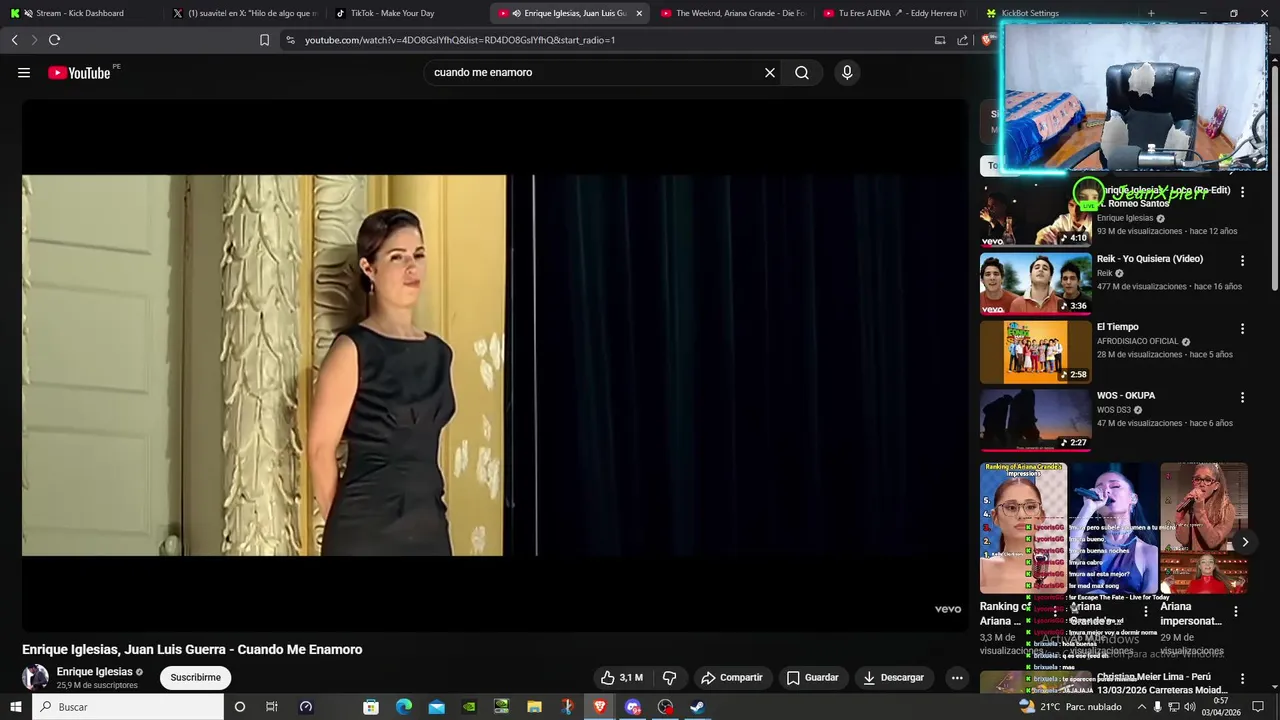This screenshot has width=1280, height=720.
Task: Switch to the TikTok - Make Your Day tab
Action: pyautogui.click(x=407, y=13)
